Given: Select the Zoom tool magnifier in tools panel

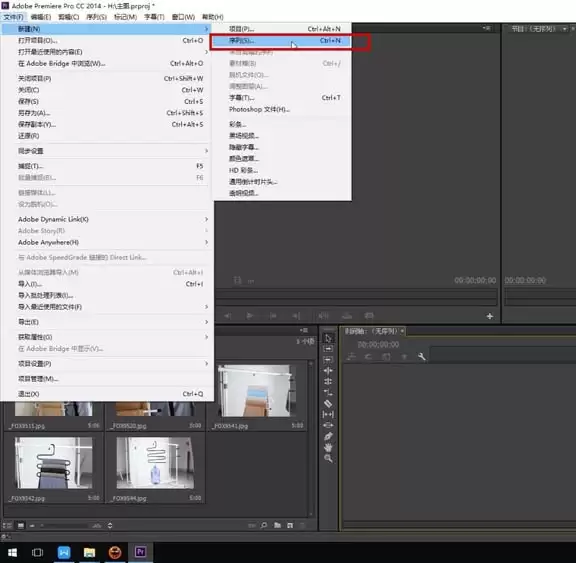Looking at the screenshot, I should coord(328,458).
